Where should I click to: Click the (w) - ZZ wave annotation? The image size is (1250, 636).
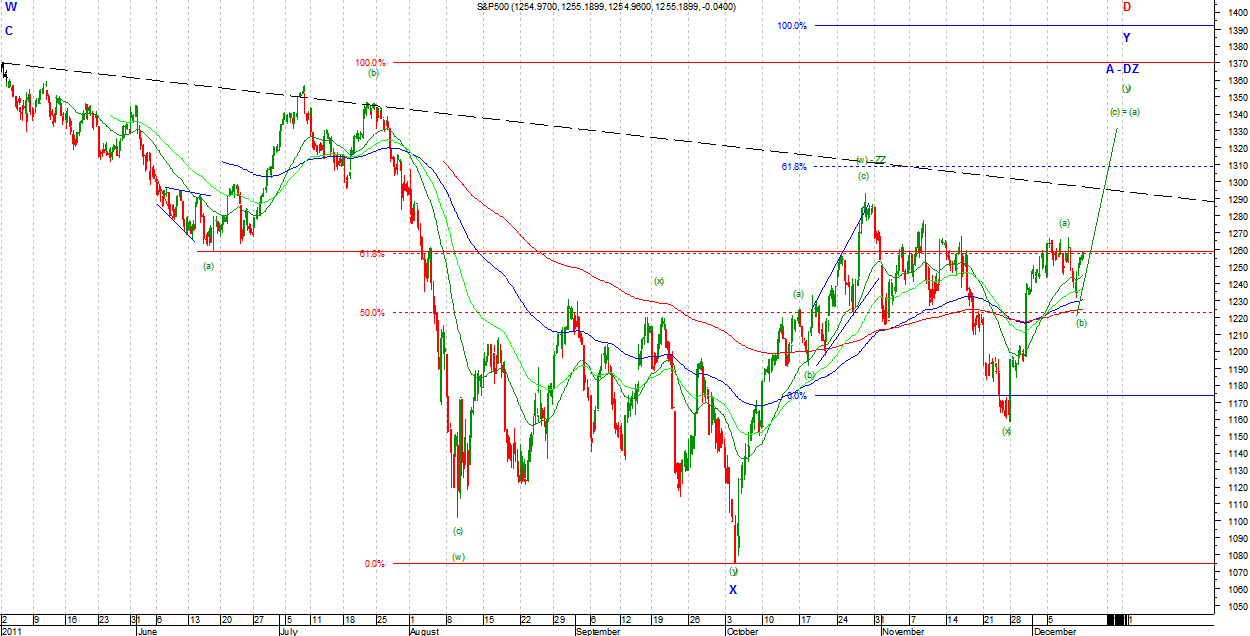(871, 160)
